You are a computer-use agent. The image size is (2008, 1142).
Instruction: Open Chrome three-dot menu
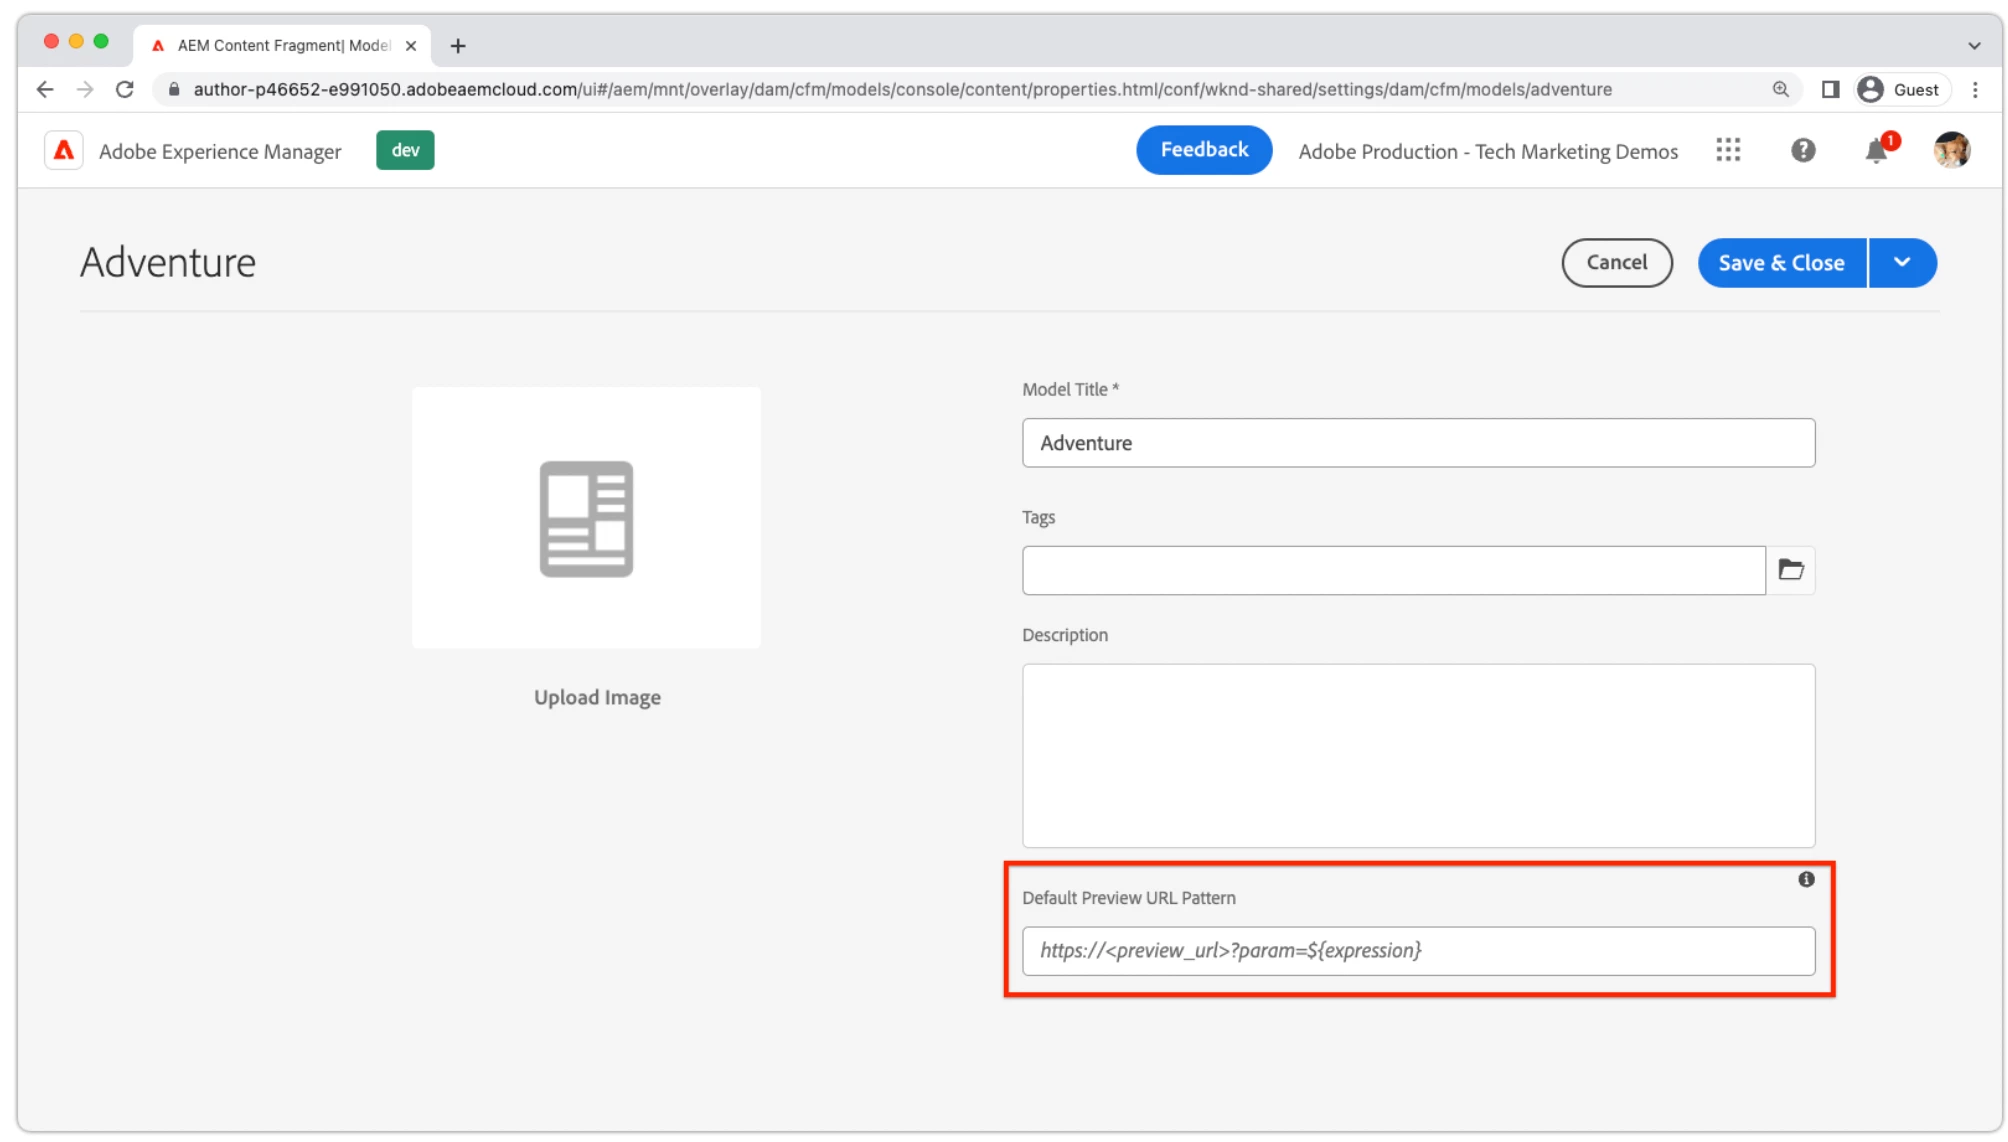(x=1975, y=89)
